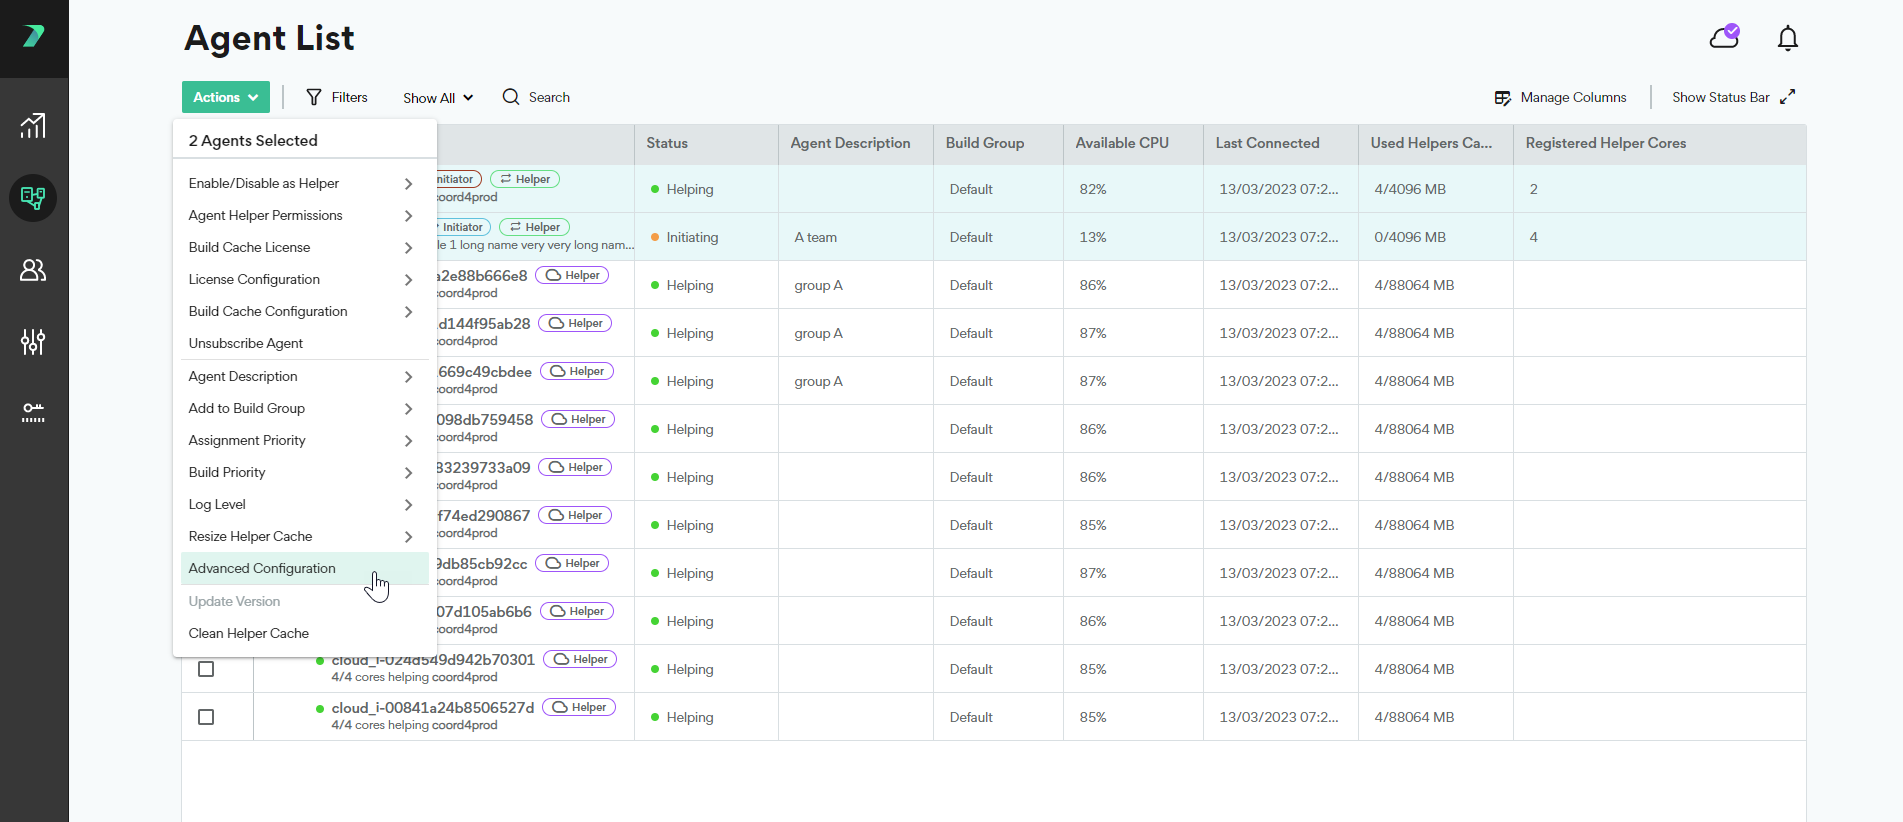The height and width of the screenshot is (822, 1903).
Task: Open the analytics chart sidebar icon
Action: 33,126
